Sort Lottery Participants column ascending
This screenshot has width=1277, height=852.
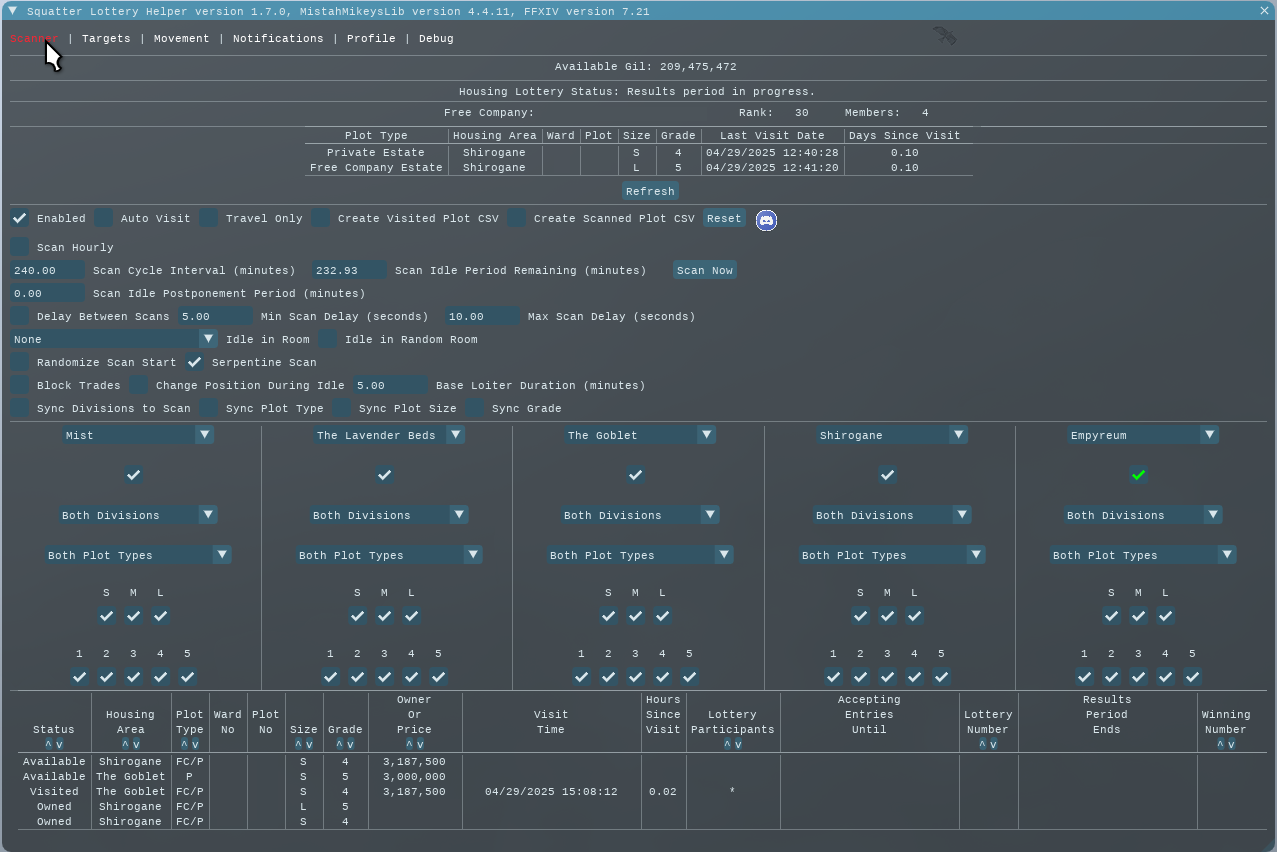(x=727, y=745)
